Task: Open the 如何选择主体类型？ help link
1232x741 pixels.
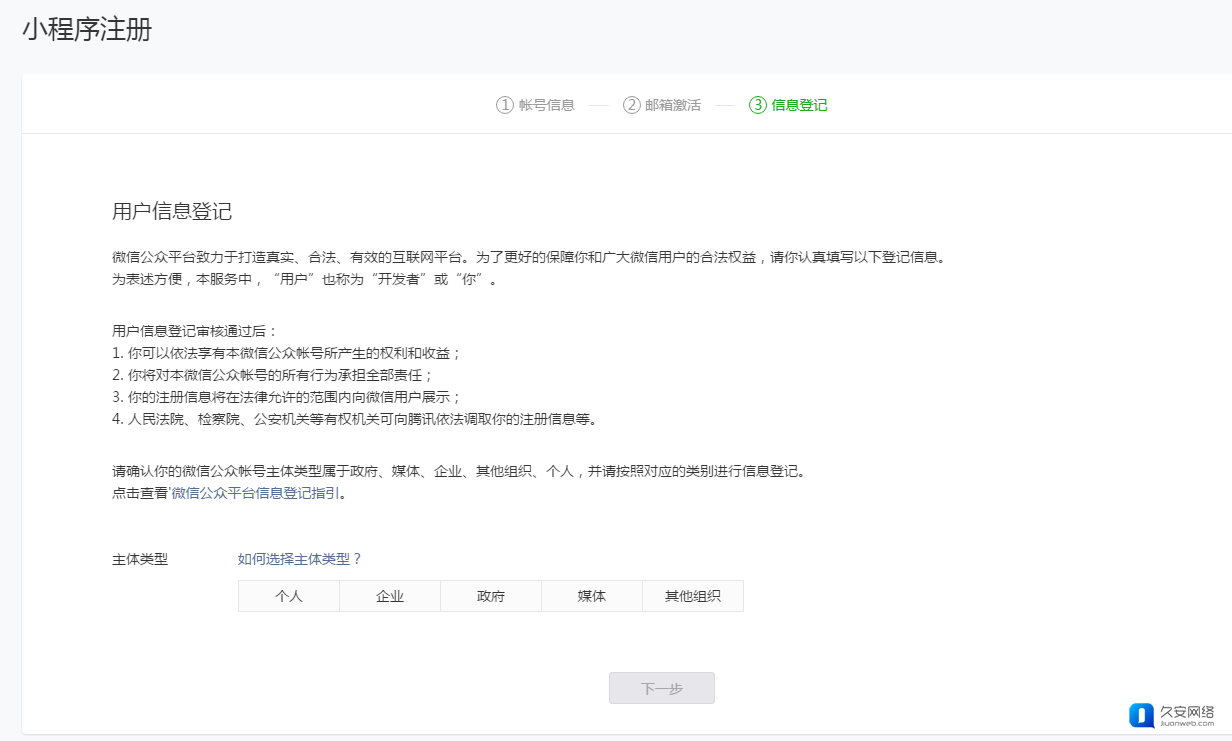Action: click(x=300, y=559)
